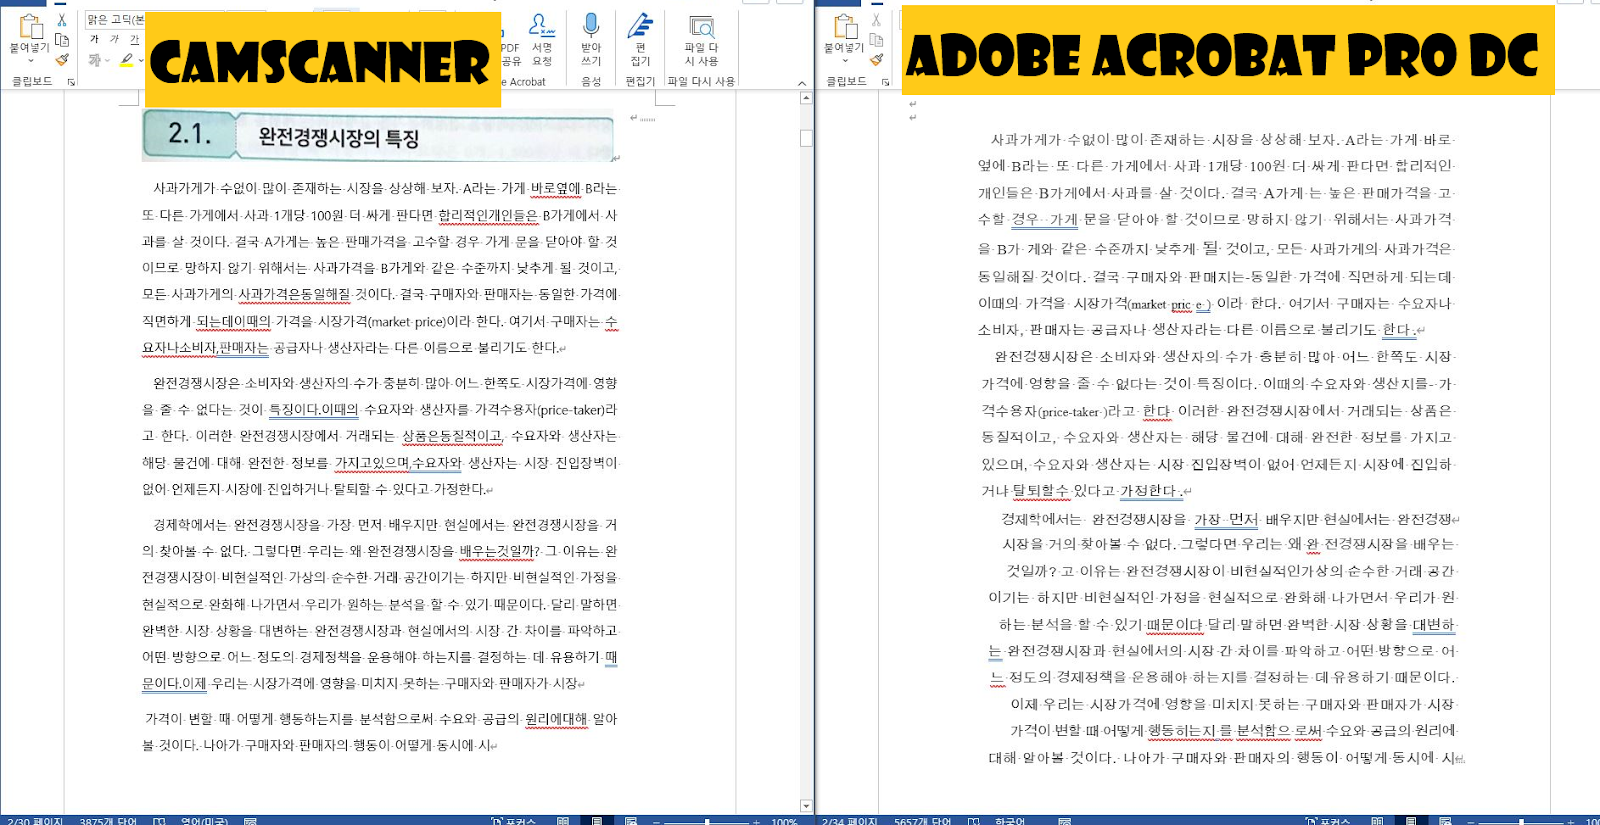Click the scroll-down arrow of left document
This screenshot has width=1600, height=825.
[x=806, y=806]
